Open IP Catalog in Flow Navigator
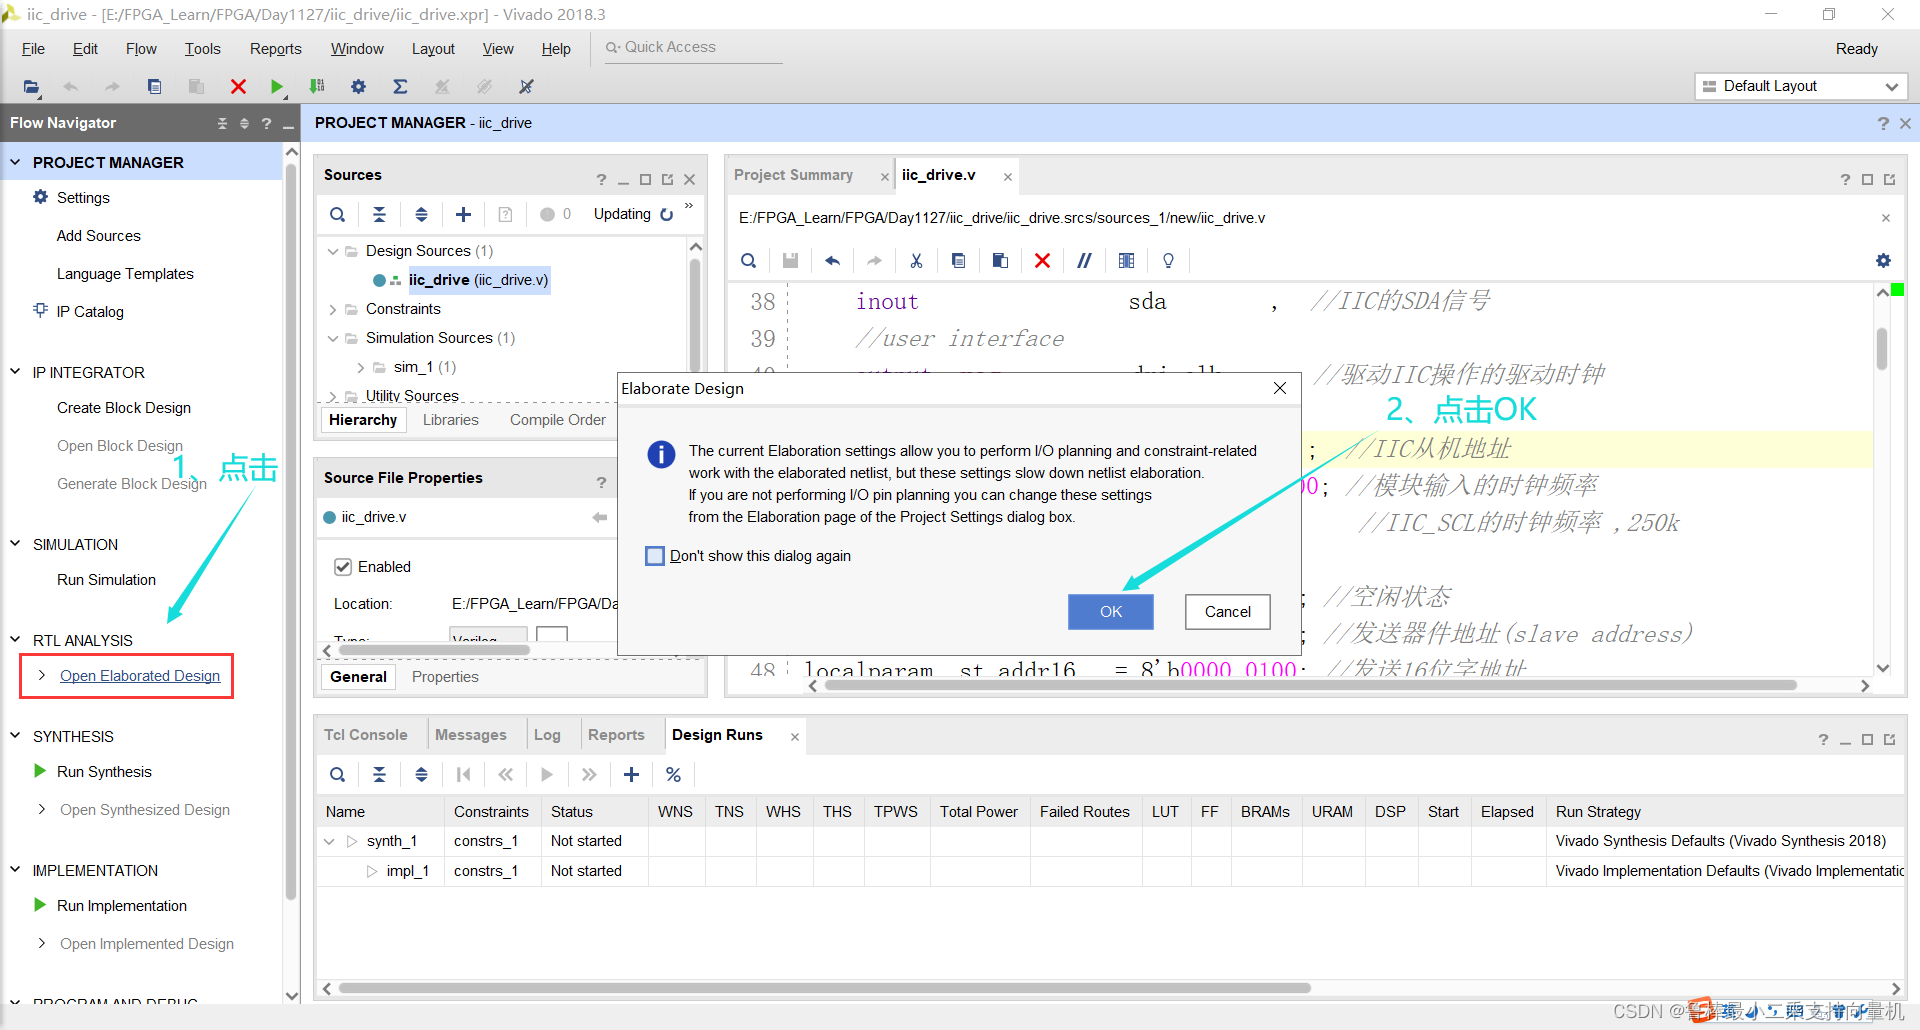 90,312
